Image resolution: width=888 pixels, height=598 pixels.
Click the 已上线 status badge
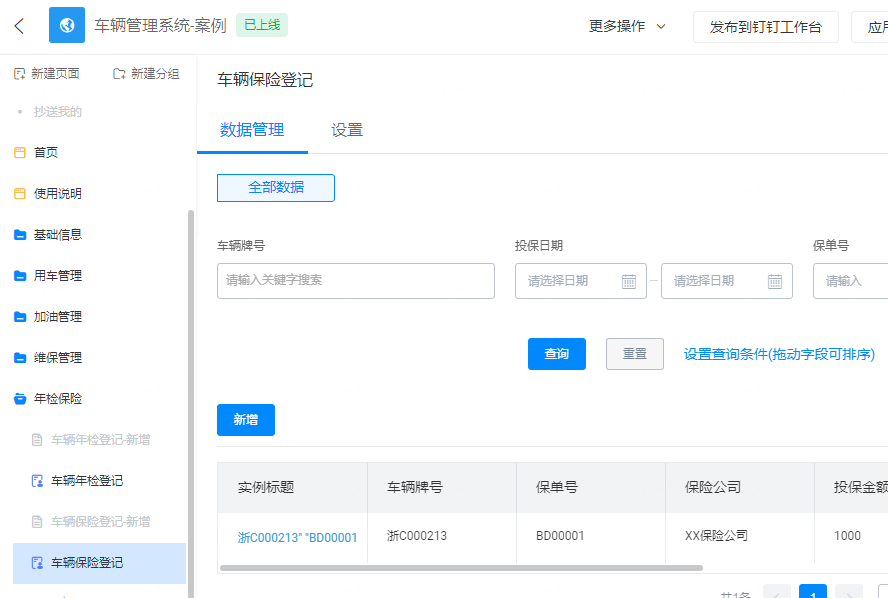(262, 25)
